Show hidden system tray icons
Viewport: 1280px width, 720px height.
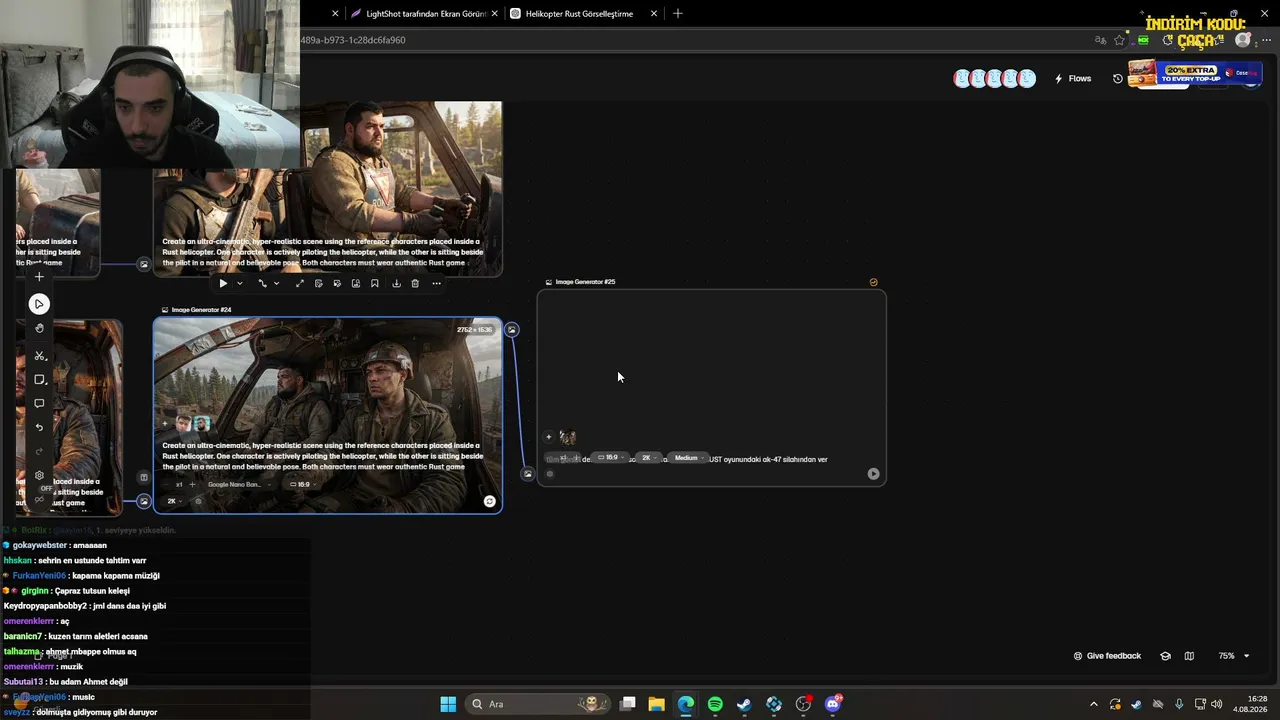point(1093,704)
